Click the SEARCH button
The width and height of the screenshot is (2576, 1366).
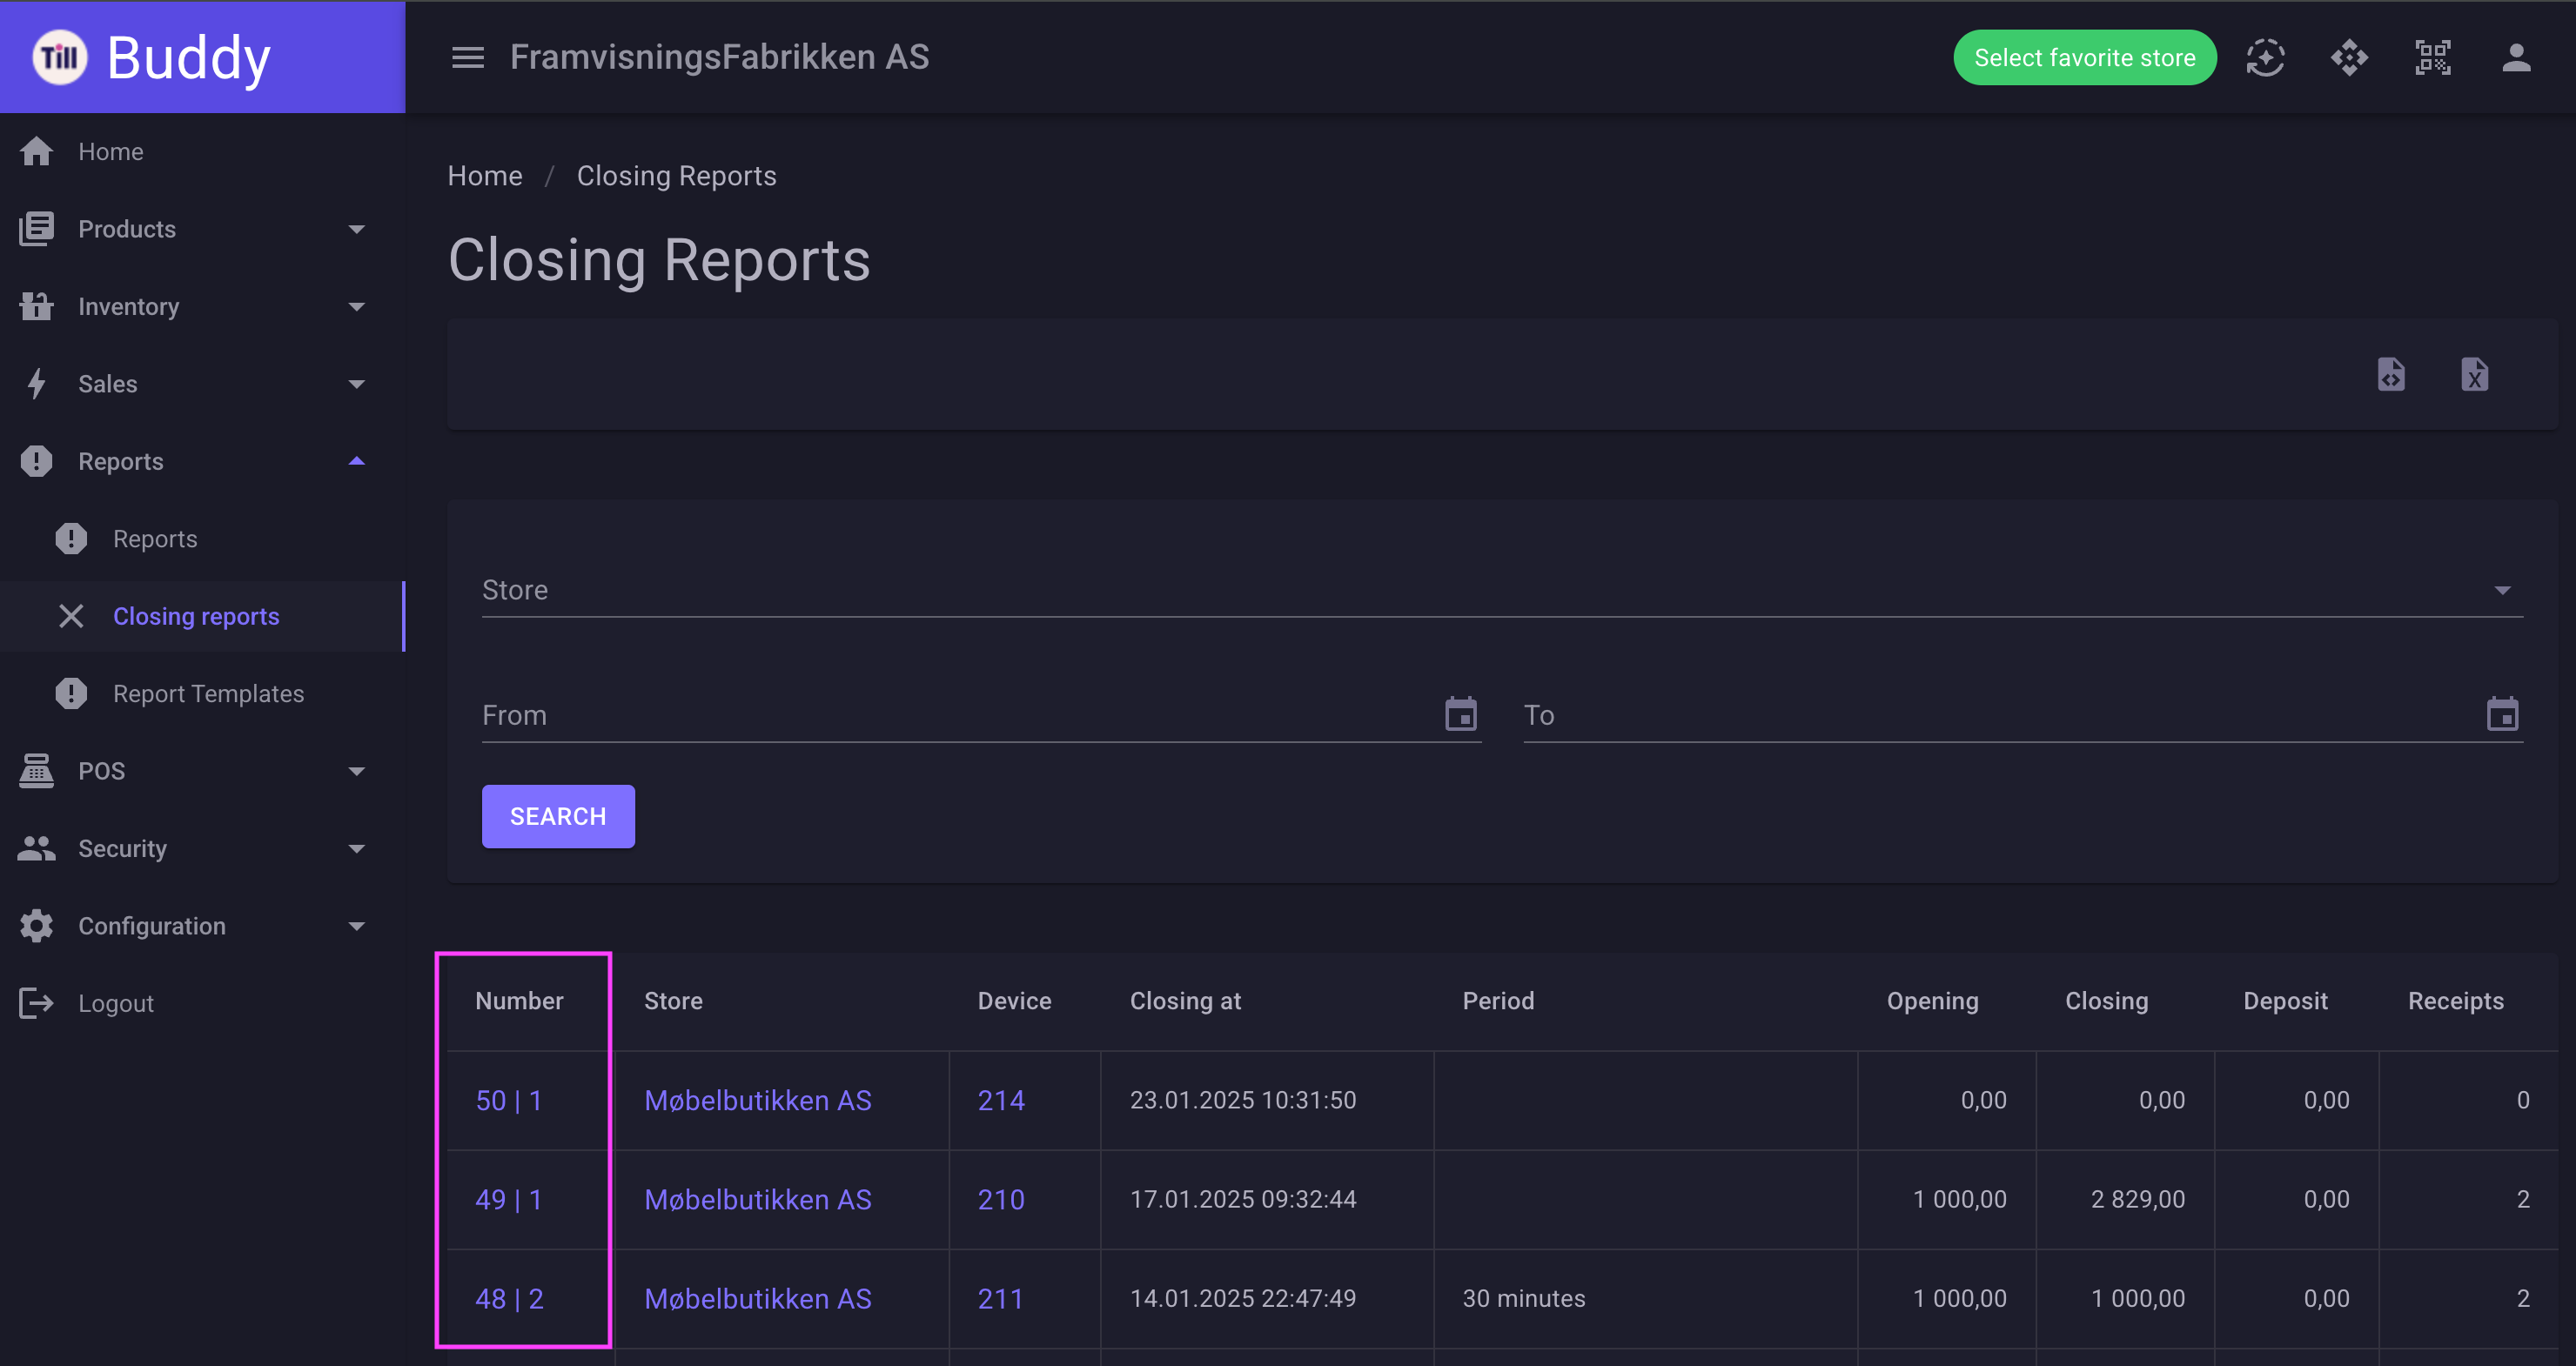[x=558, y=816]
